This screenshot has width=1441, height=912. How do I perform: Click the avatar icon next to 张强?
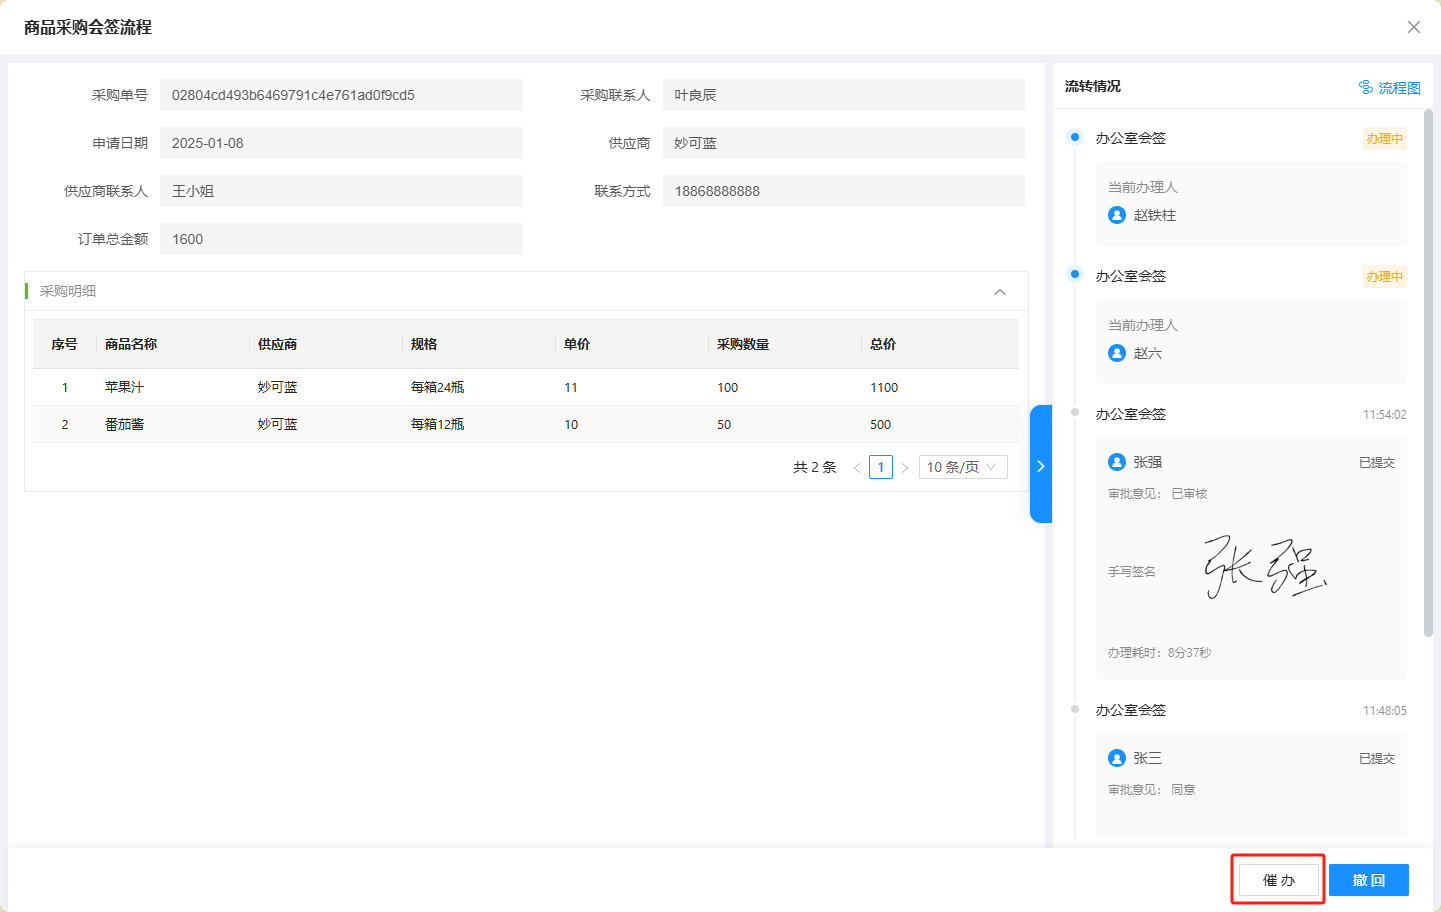click(1117, 462)
